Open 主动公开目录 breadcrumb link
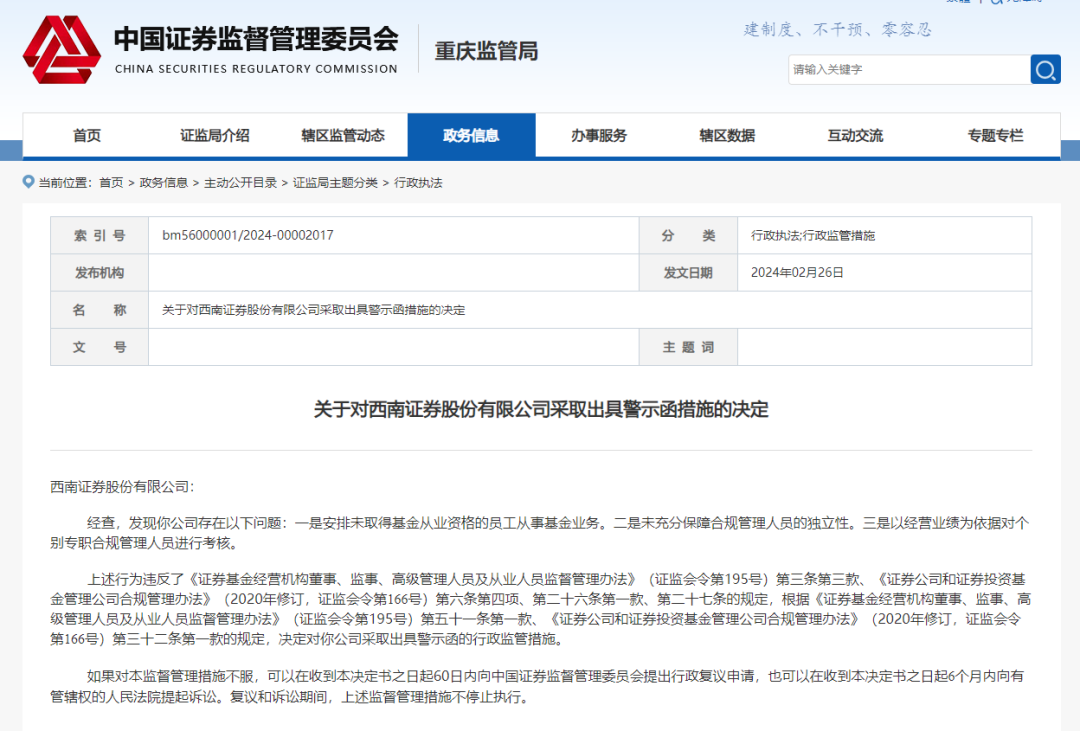The image size is (1080, 731). point(241,183)
